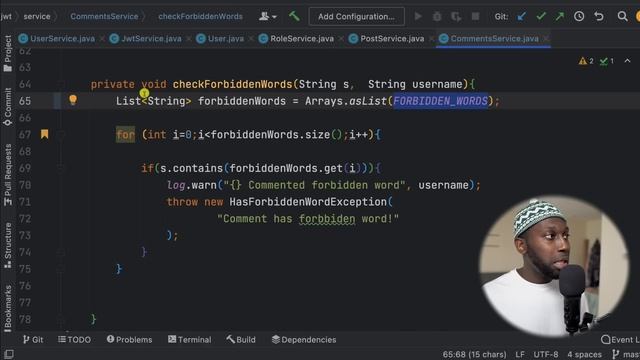This screenshot has height=360, width=640.
Task: Open the Bookmarks tool window
Action: point(8,308)
